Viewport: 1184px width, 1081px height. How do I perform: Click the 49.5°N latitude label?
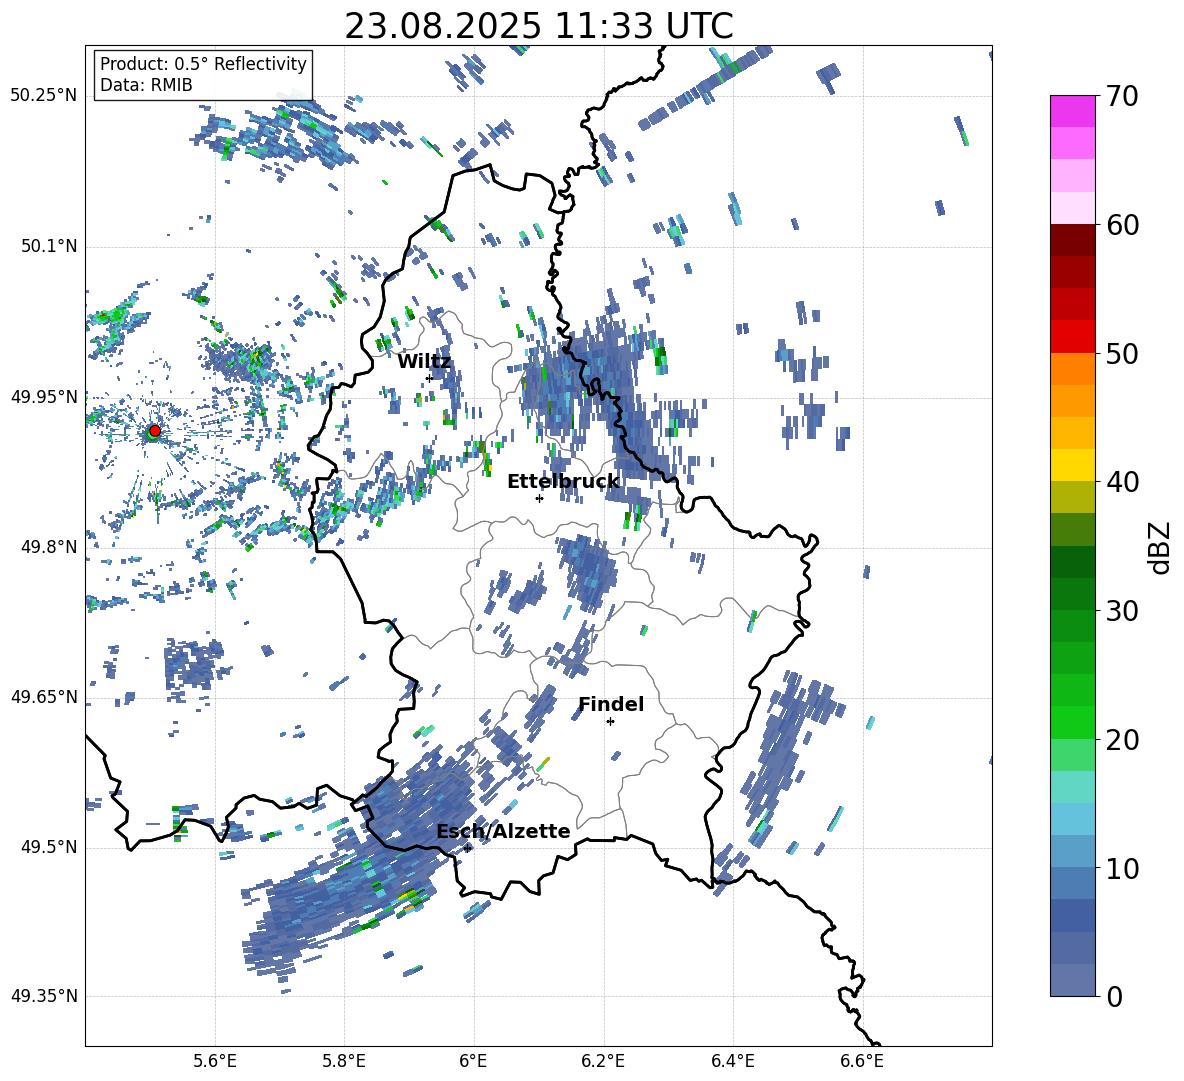coord(48,847)
